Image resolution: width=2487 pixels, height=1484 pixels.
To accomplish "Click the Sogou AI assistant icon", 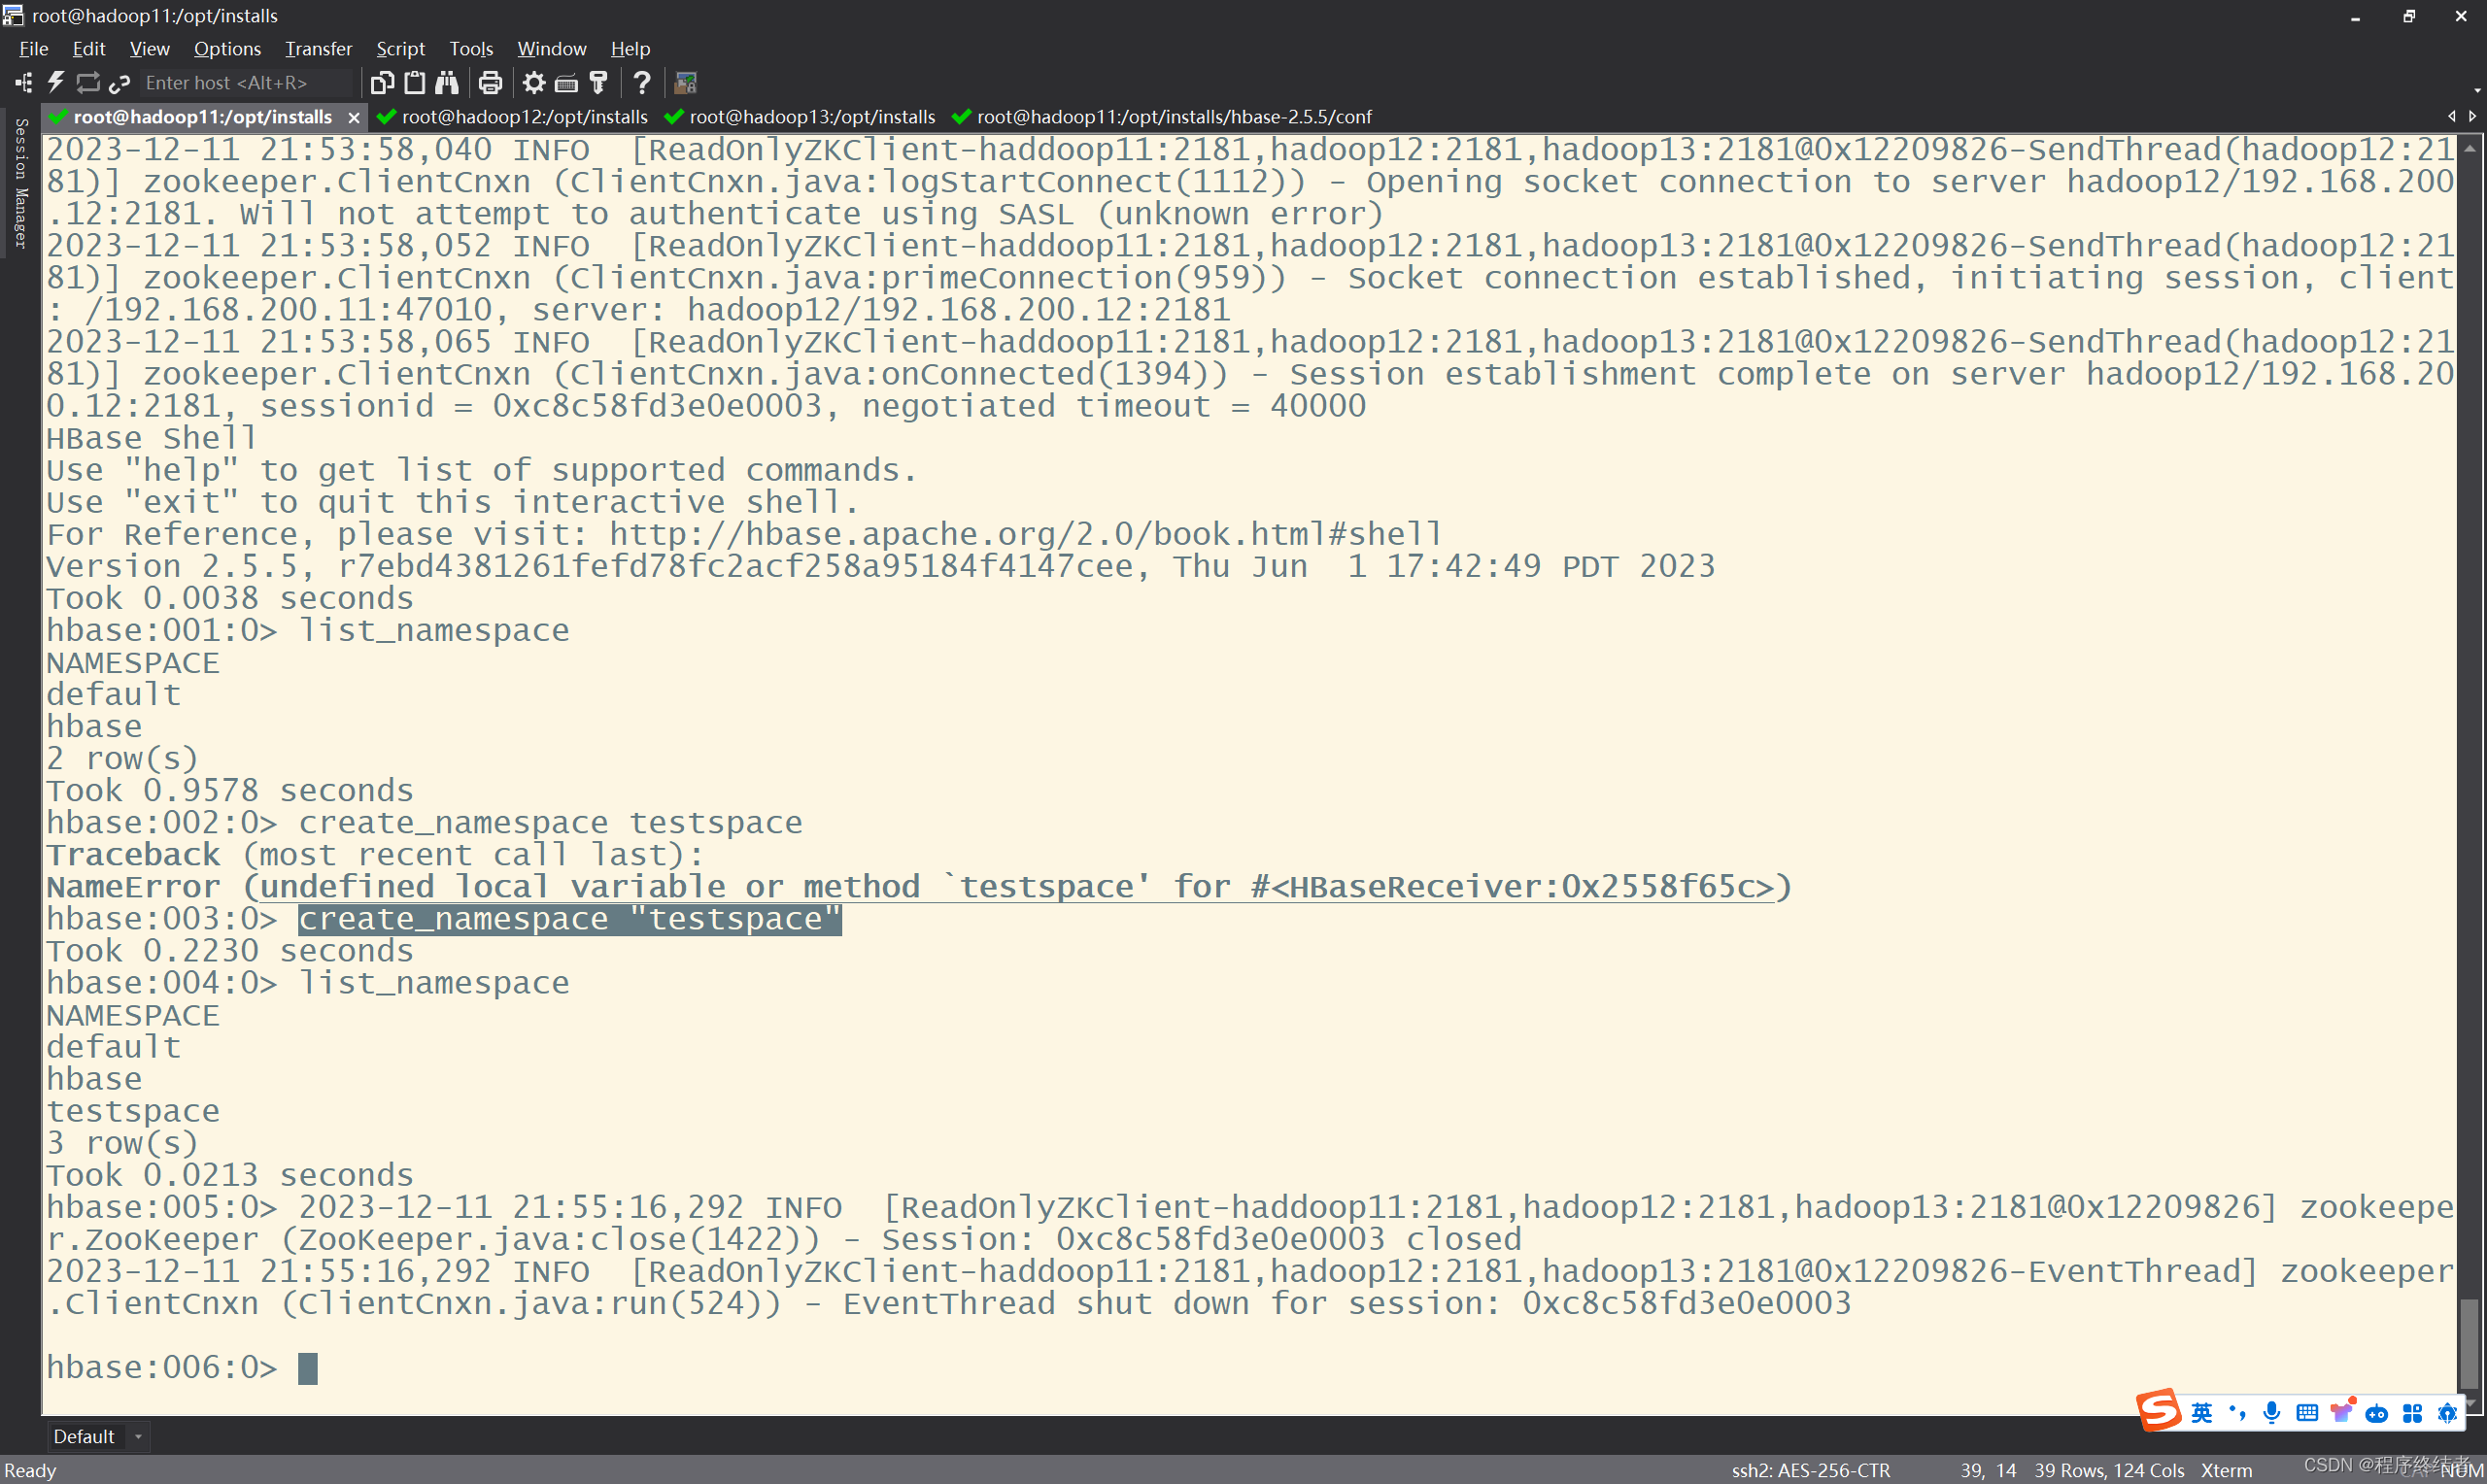I will pyautogui.click(x=2447, y=1413).
